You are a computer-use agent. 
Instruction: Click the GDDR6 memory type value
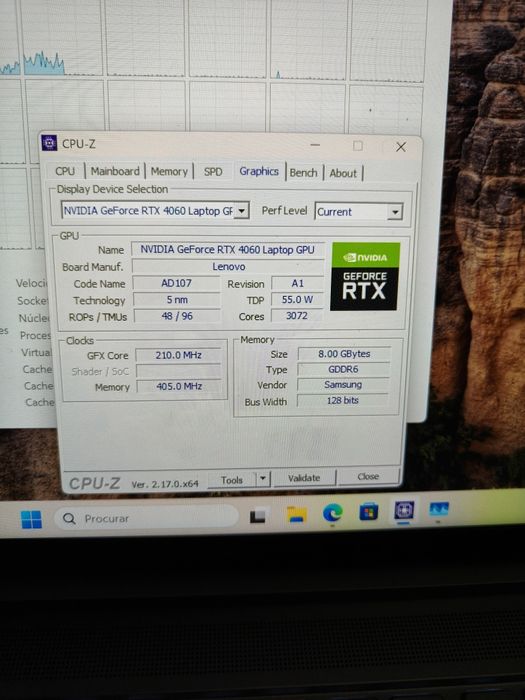[343, 369]
